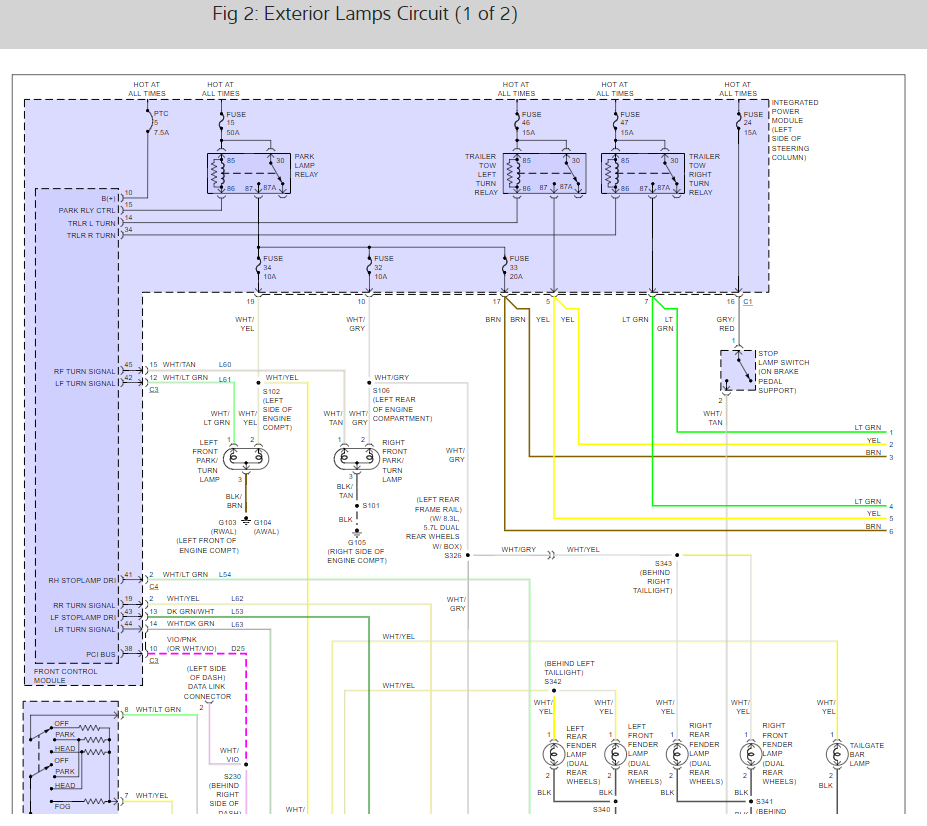Screen dimensions: 927x826
Task: Select the Left Front Fender Lamp bulb symbol
Action: pos(615,754)
